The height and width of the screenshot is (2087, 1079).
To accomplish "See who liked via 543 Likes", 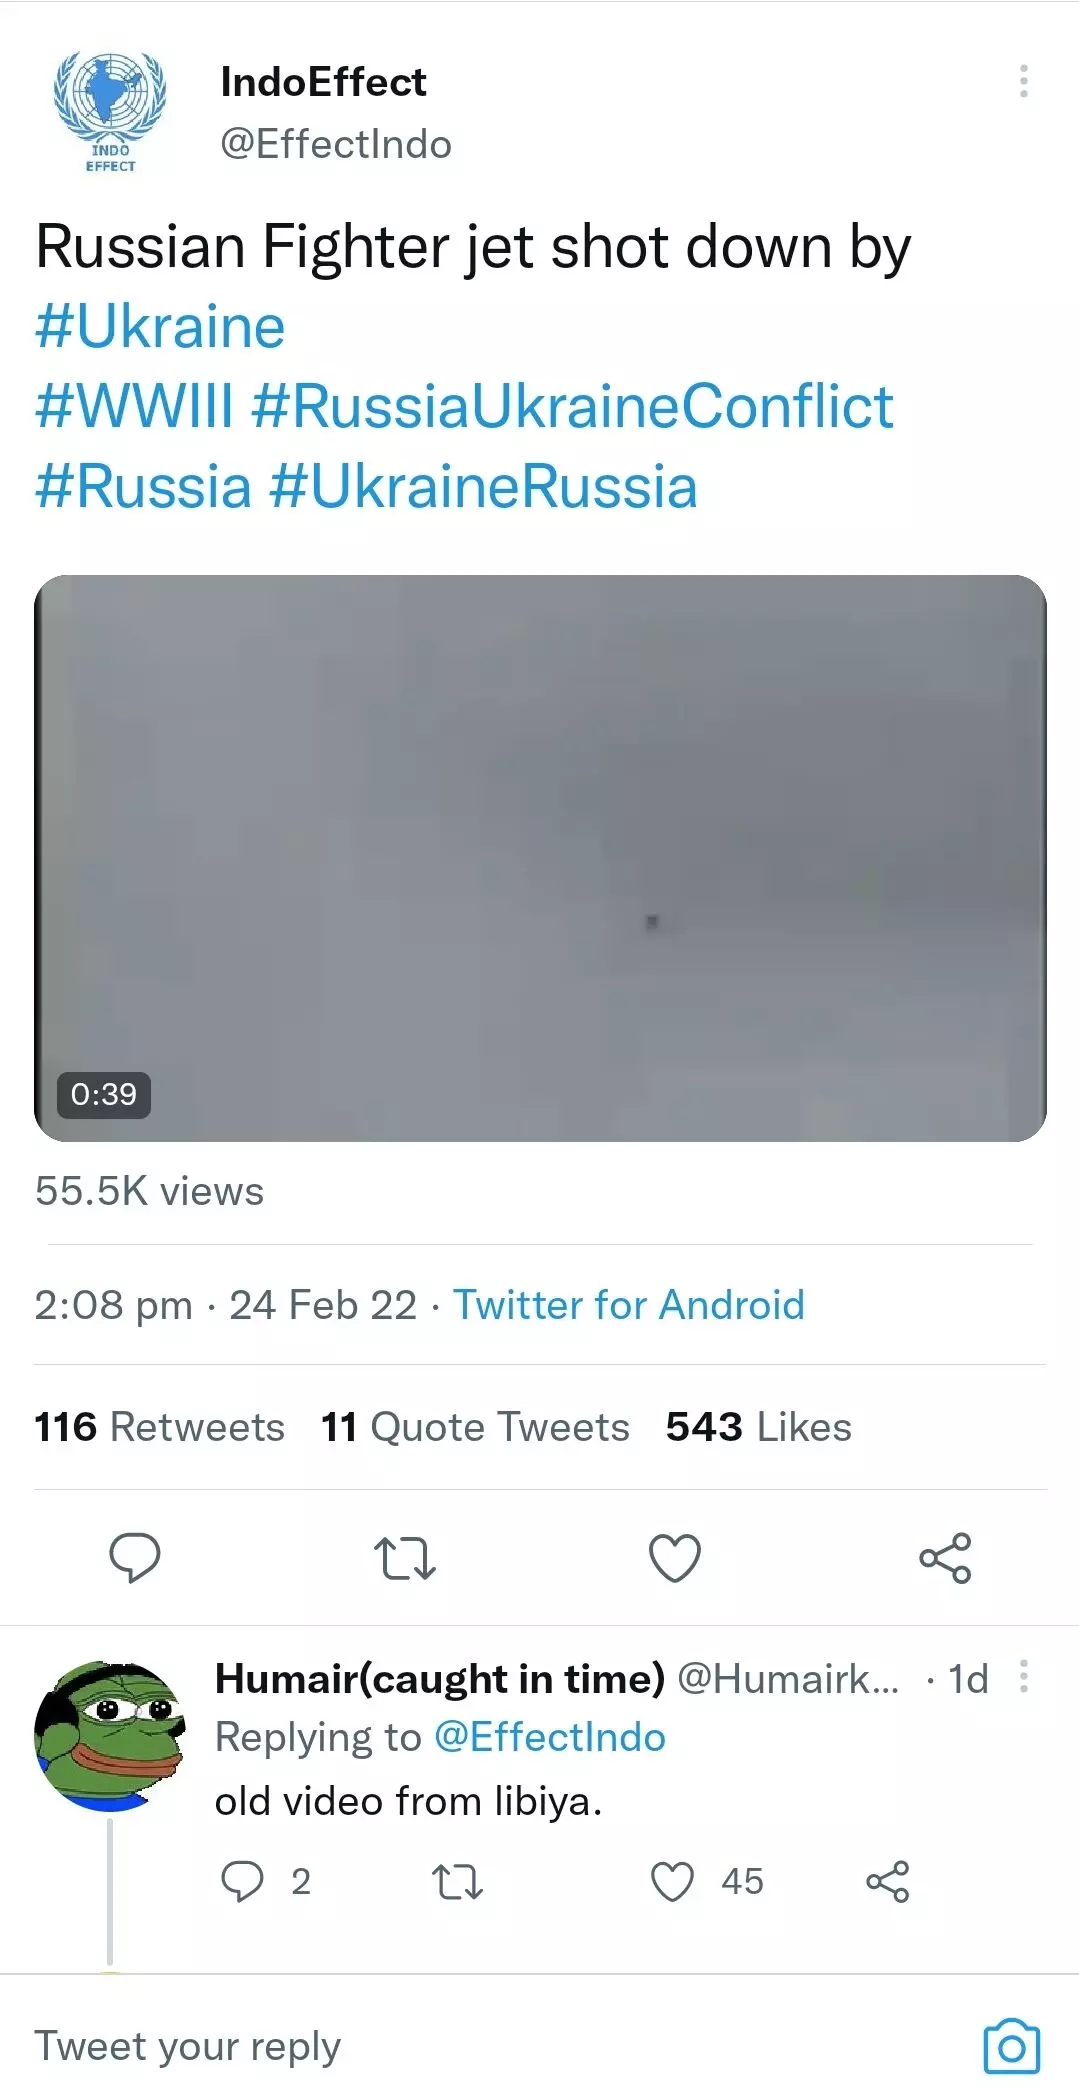I will click(758, 1427).
